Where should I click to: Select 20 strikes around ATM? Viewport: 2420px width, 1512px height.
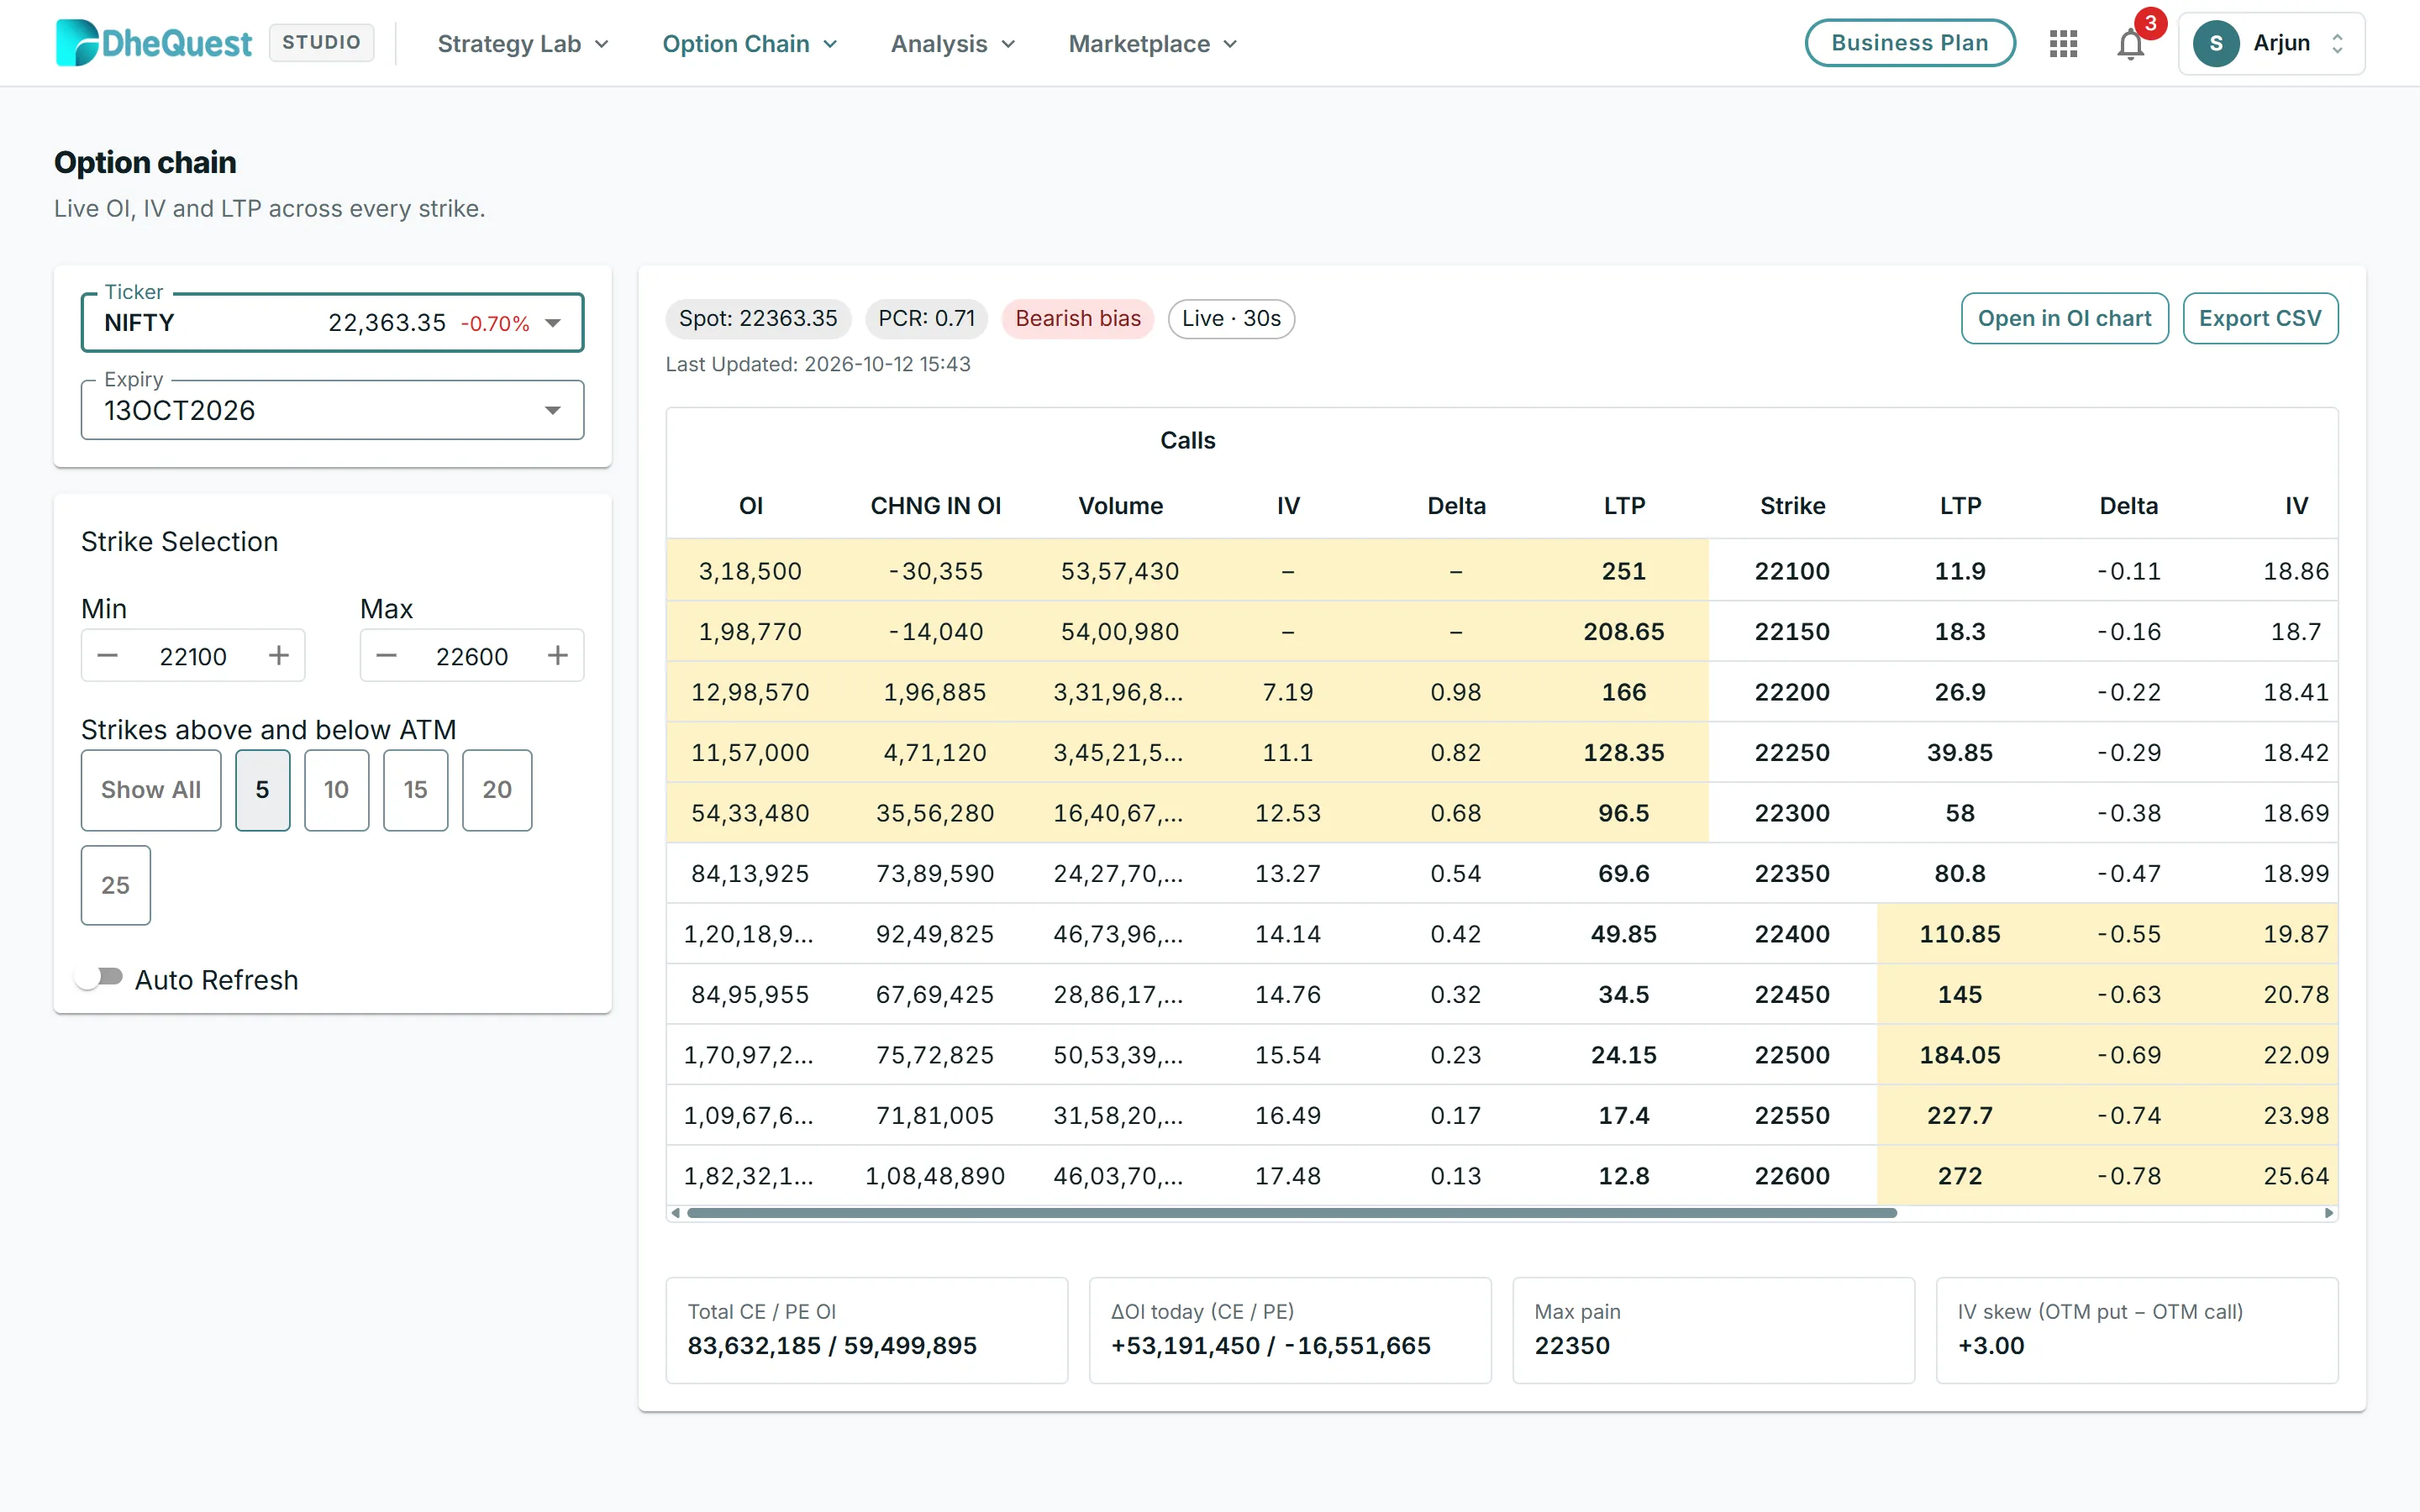[497, 790]
